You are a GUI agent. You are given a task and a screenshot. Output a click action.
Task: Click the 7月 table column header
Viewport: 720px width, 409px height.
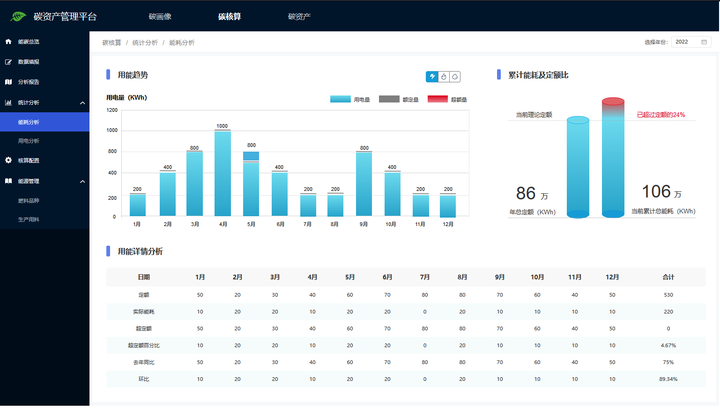[x=425, y=277]
